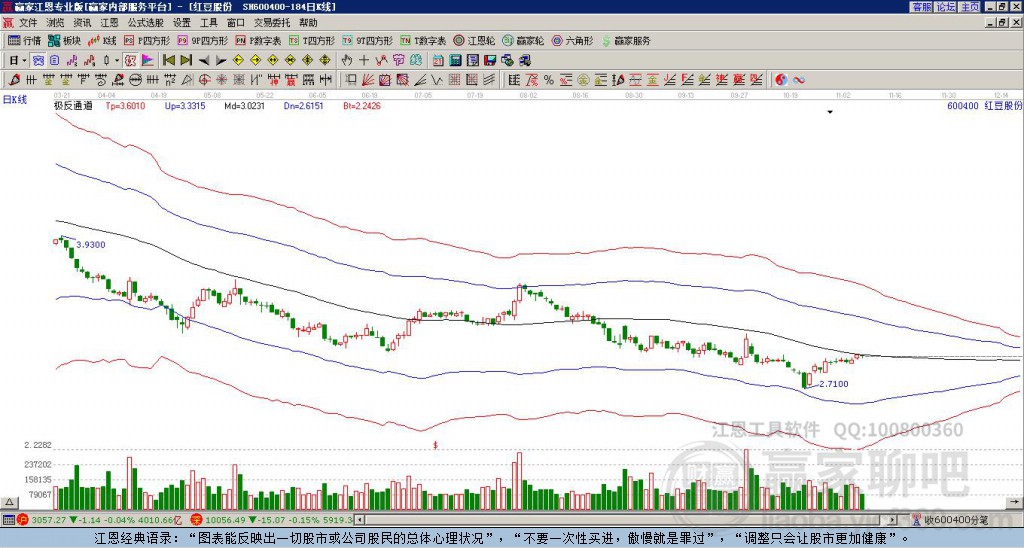Screen dimensions: 1024x548
Task: Click the Tp=3.6010 indicator value
Action: [x=125, y=106]
